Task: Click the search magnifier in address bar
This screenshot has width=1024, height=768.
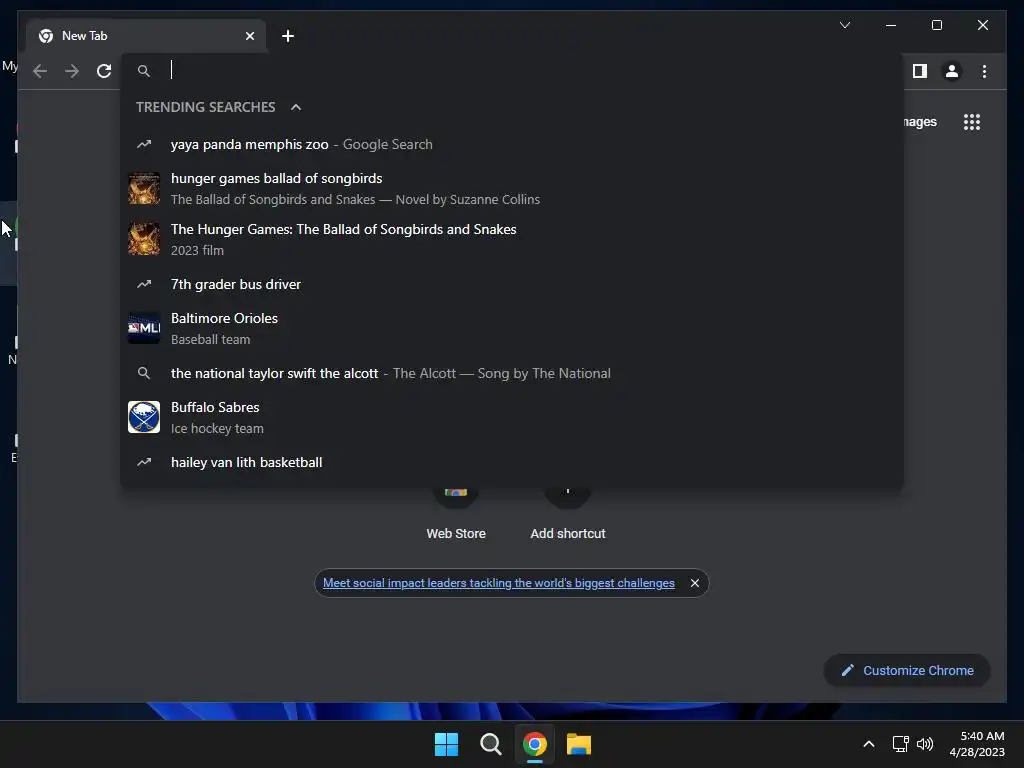Action: [144, 71]
